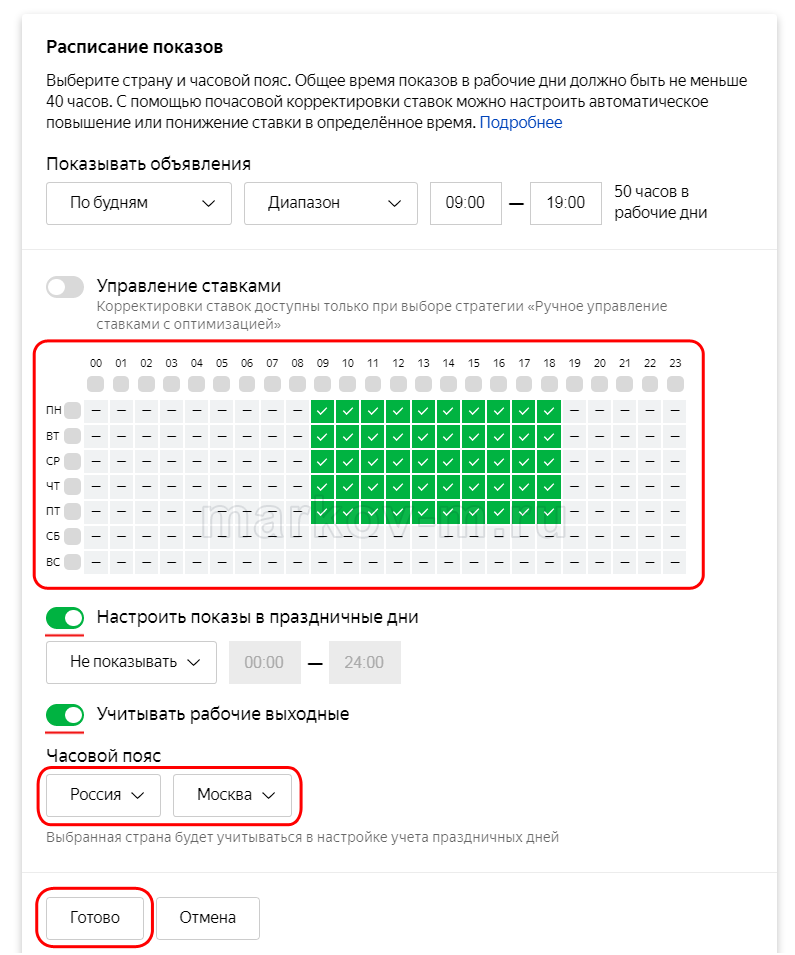Viewport: 795px width, 955px height.
Task: Toggle the hour 19 column checkbox
Action: click(x=574, y=384)
